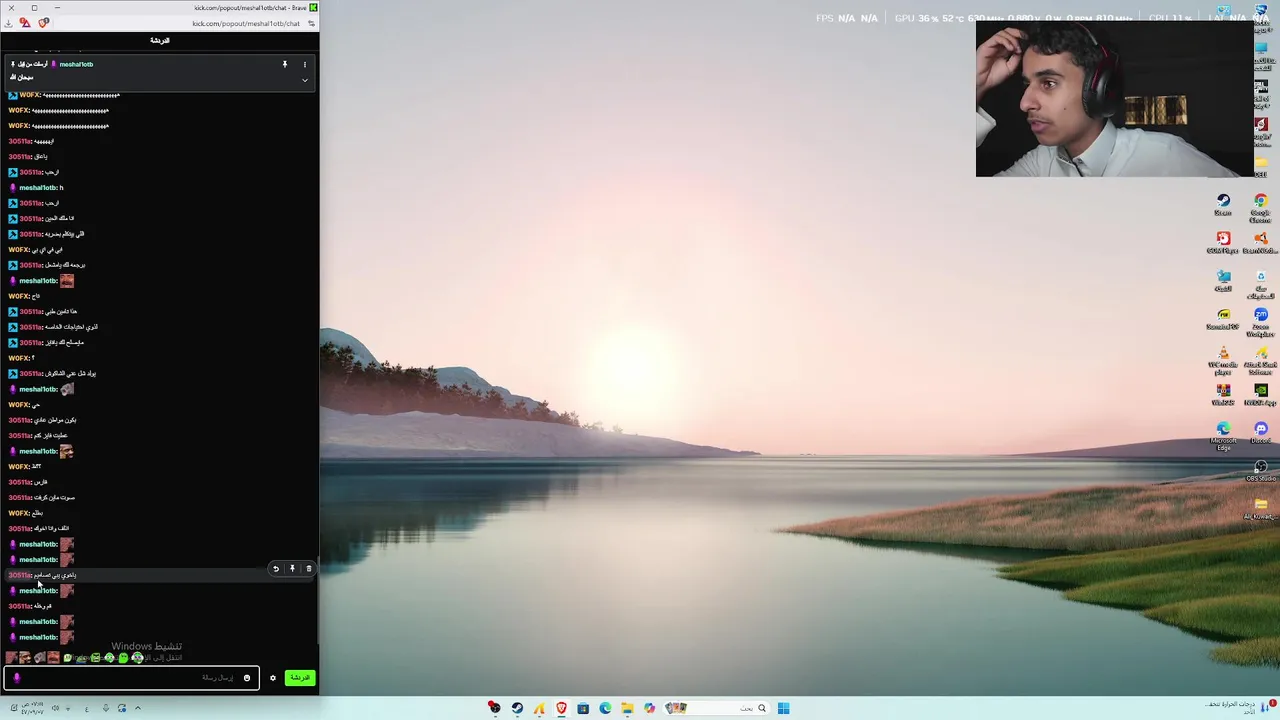Viewport: 1280px width, 720px height.
Task: Open the GOM Player desktop shortcut
Action: click(x=1223, y=243)
